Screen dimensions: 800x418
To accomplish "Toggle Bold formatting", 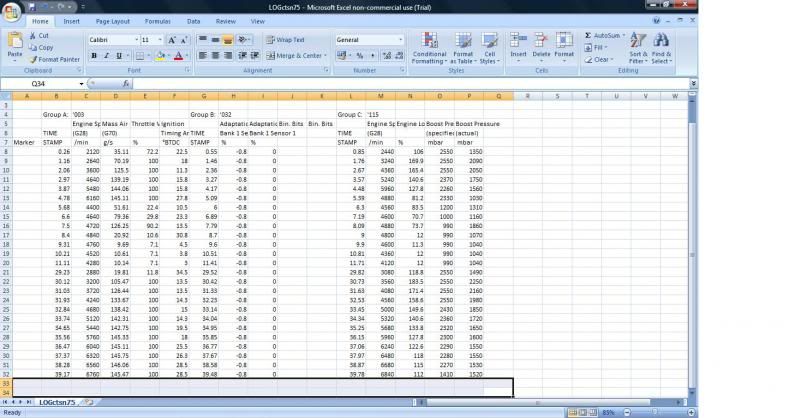I will (94, 56).
